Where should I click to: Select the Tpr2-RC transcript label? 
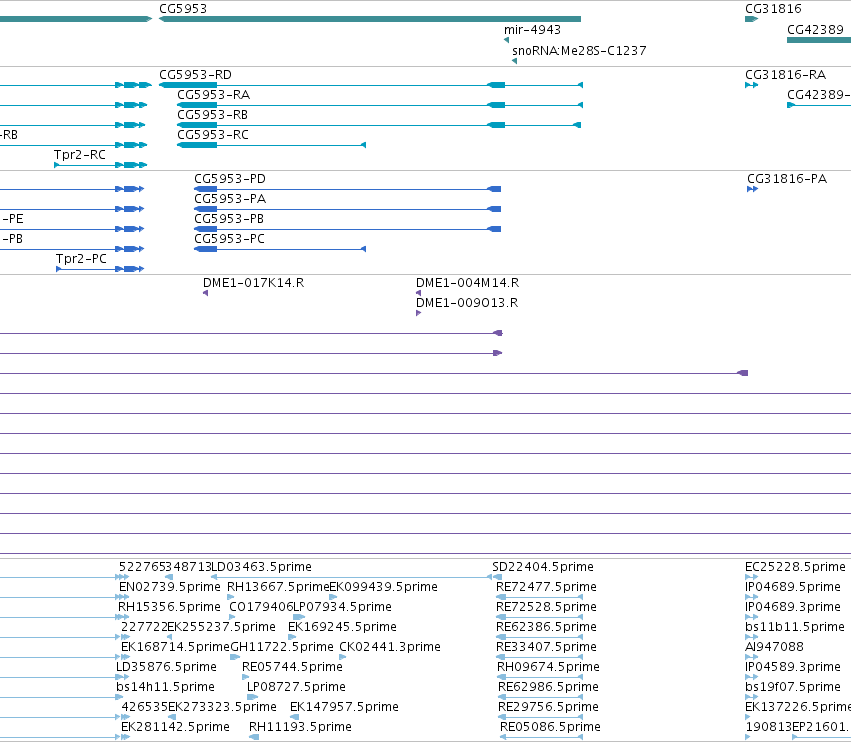(x=80, y=155)
